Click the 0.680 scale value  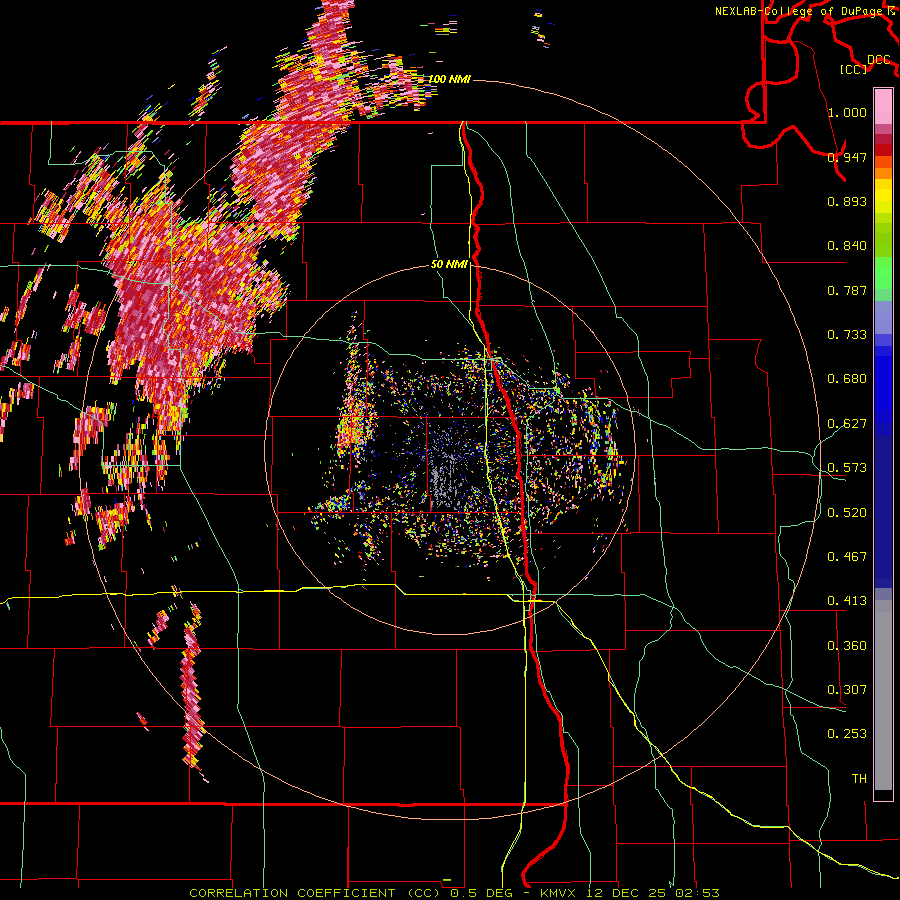pyautogui.click(x=847, y=379)
